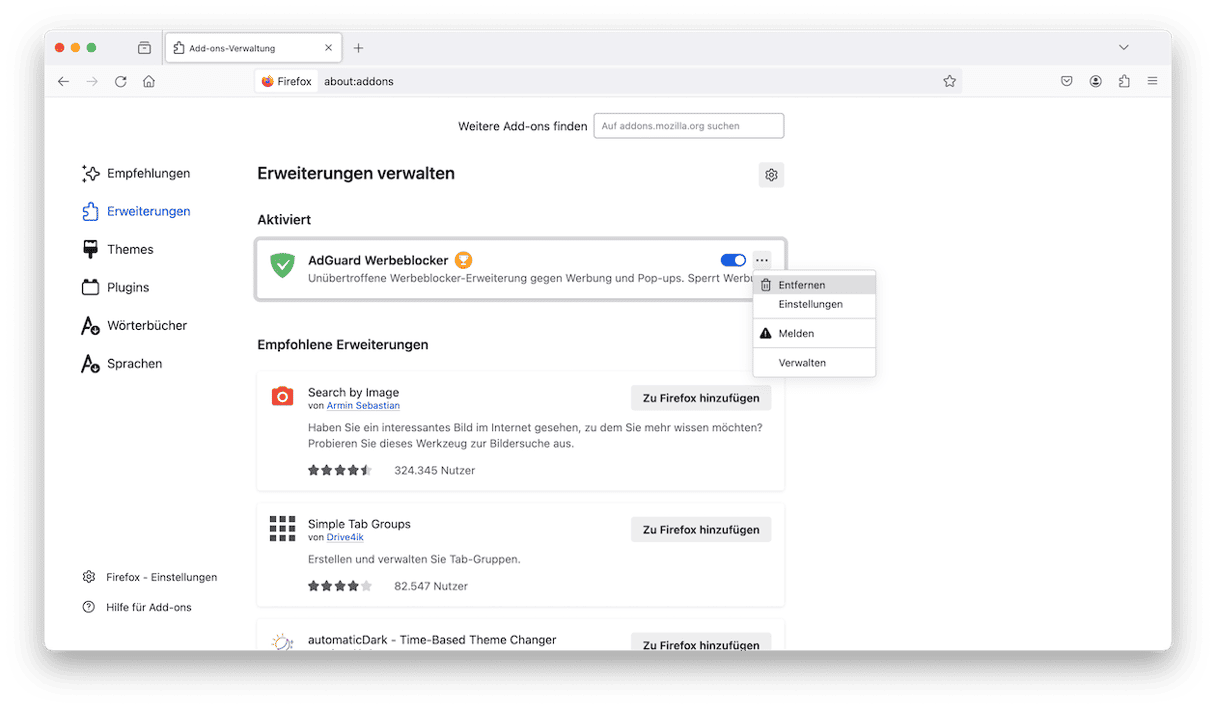Bookmark this page with the star icon
This screenshot has width=1216, height=709.
[949, 81]
